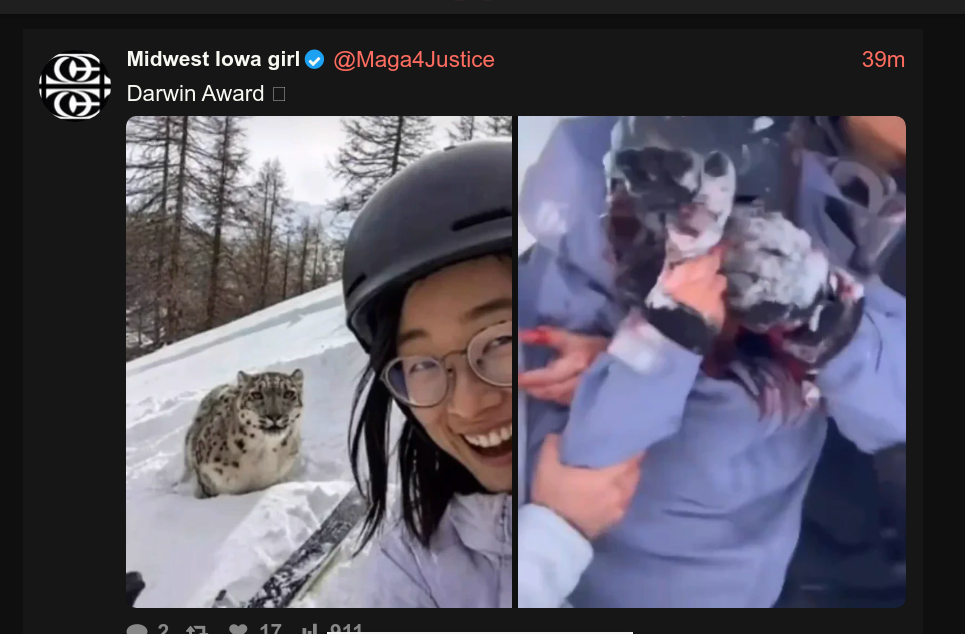The image size is (965, 634).
Task: Click the Midwest Iowa girl display name
Action: tap(213, 59)
